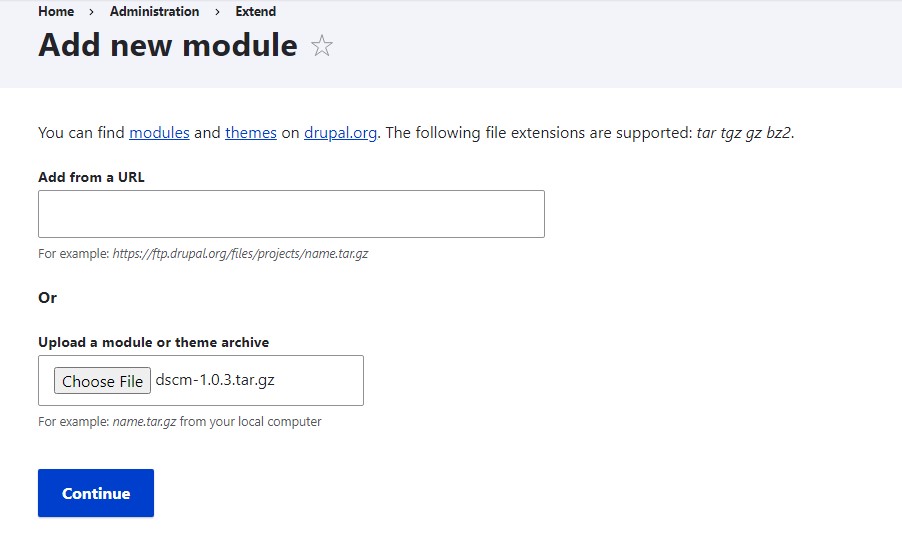Follow the themes hyperlink
This screenshot has width=902, height=544.
(x=251, y=133)
